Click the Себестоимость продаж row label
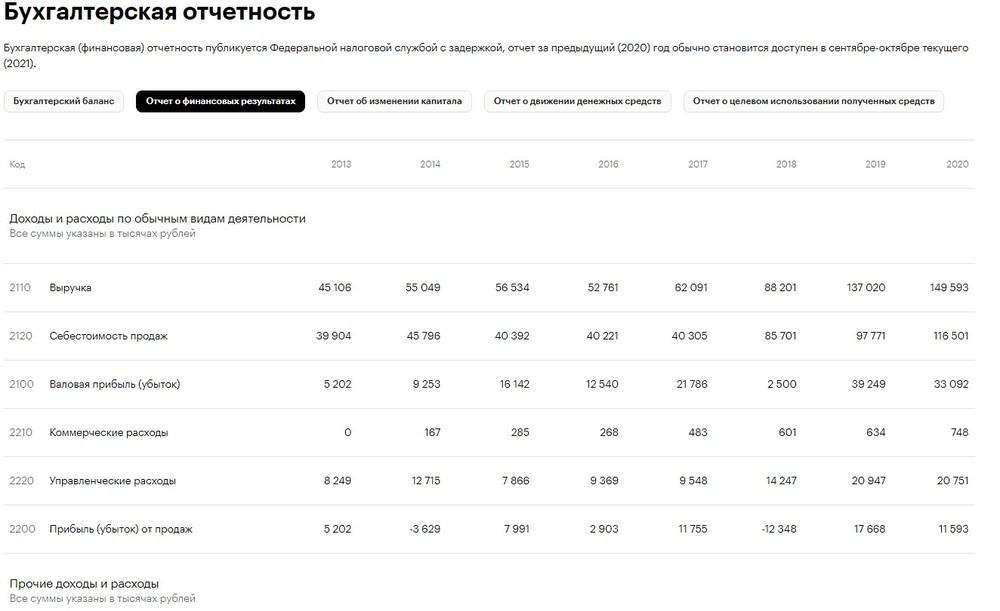This screenshot has width=1000, height=611. (108, 336)
